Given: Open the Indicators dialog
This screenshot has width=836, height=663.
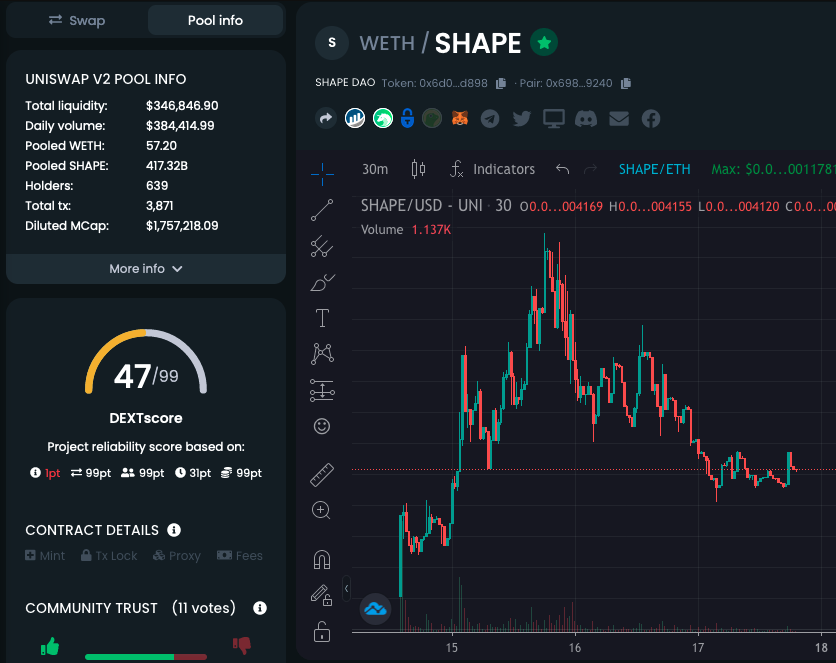Looking at the screenshot, I should pyautogui.click(x=494, y=169).
